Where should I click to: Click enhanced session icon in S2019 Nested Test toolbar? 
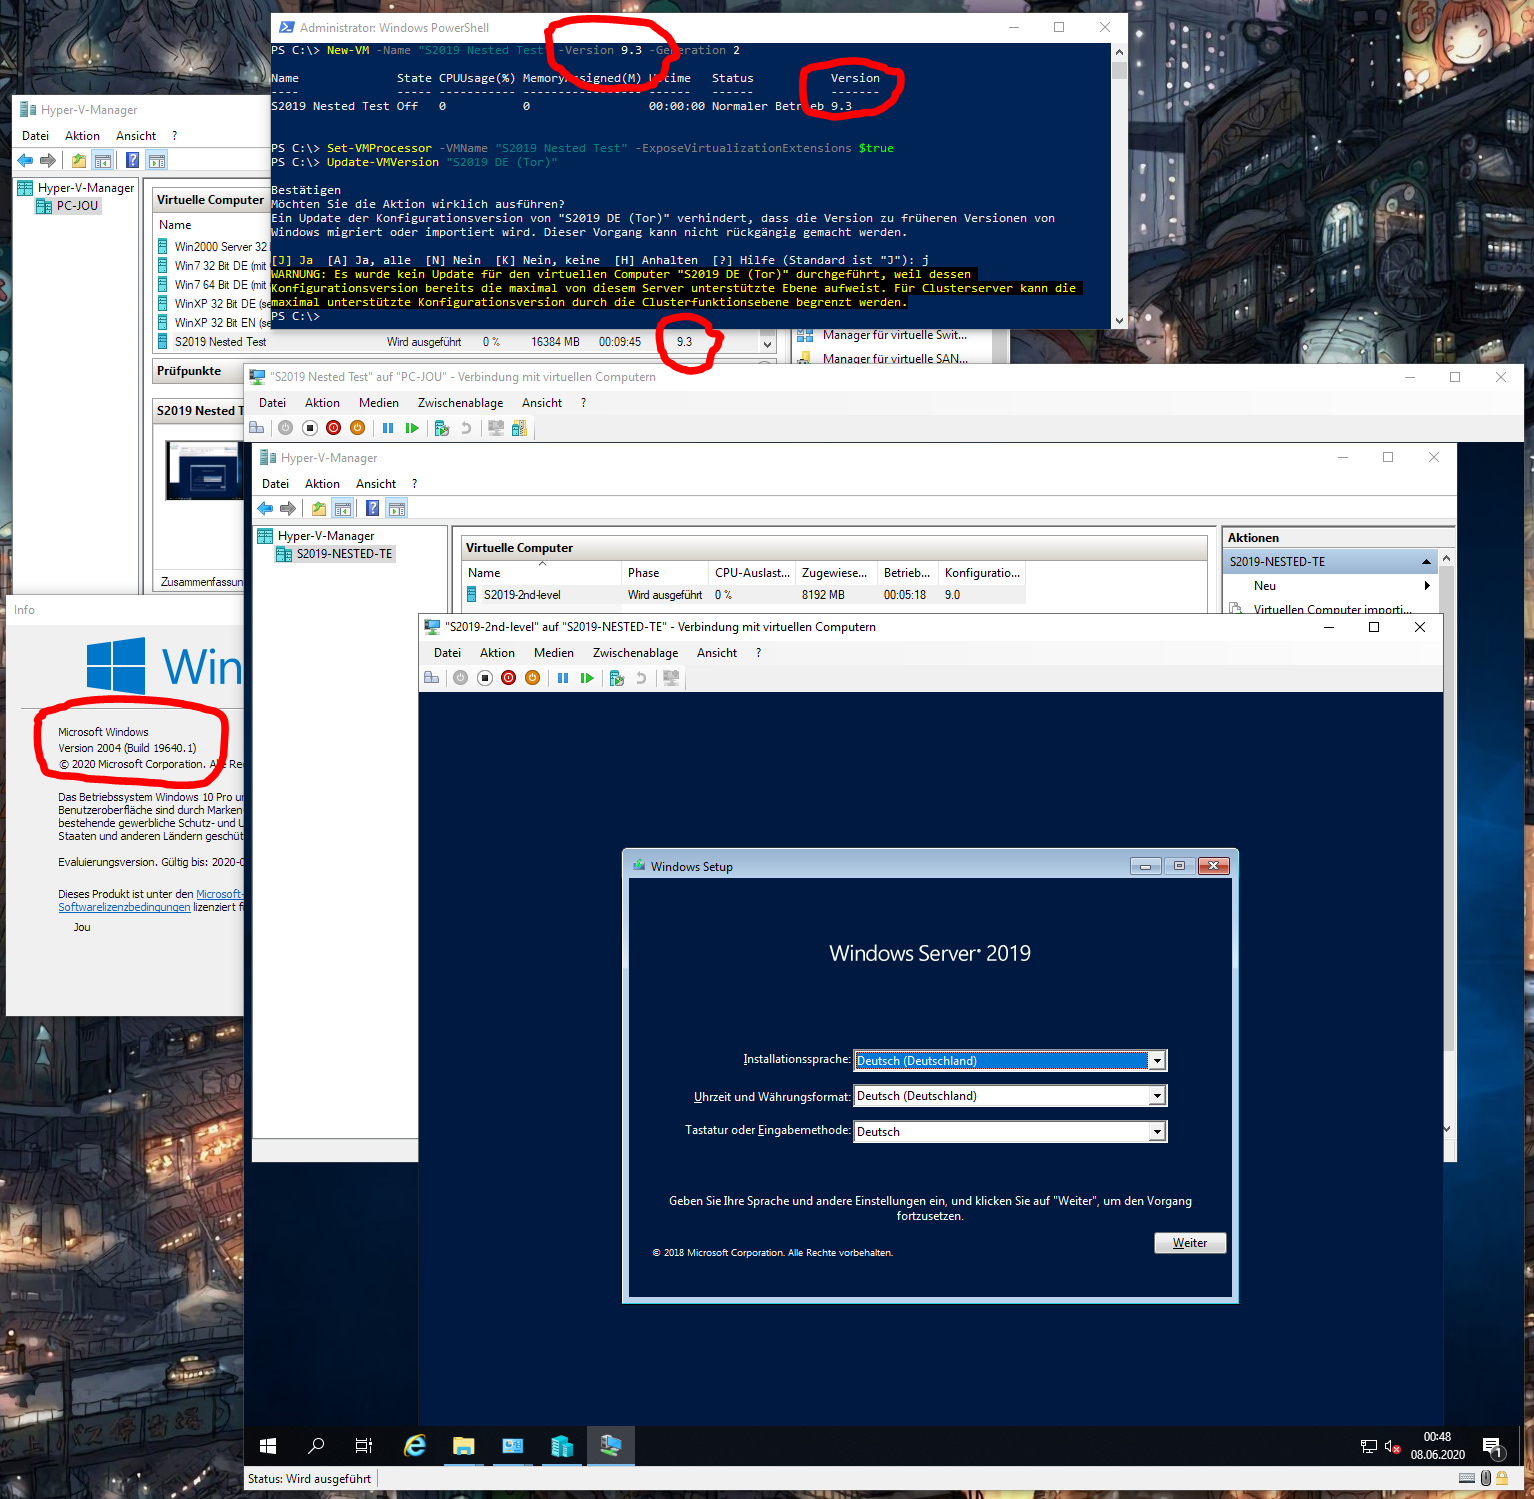(x=495, y=428)
